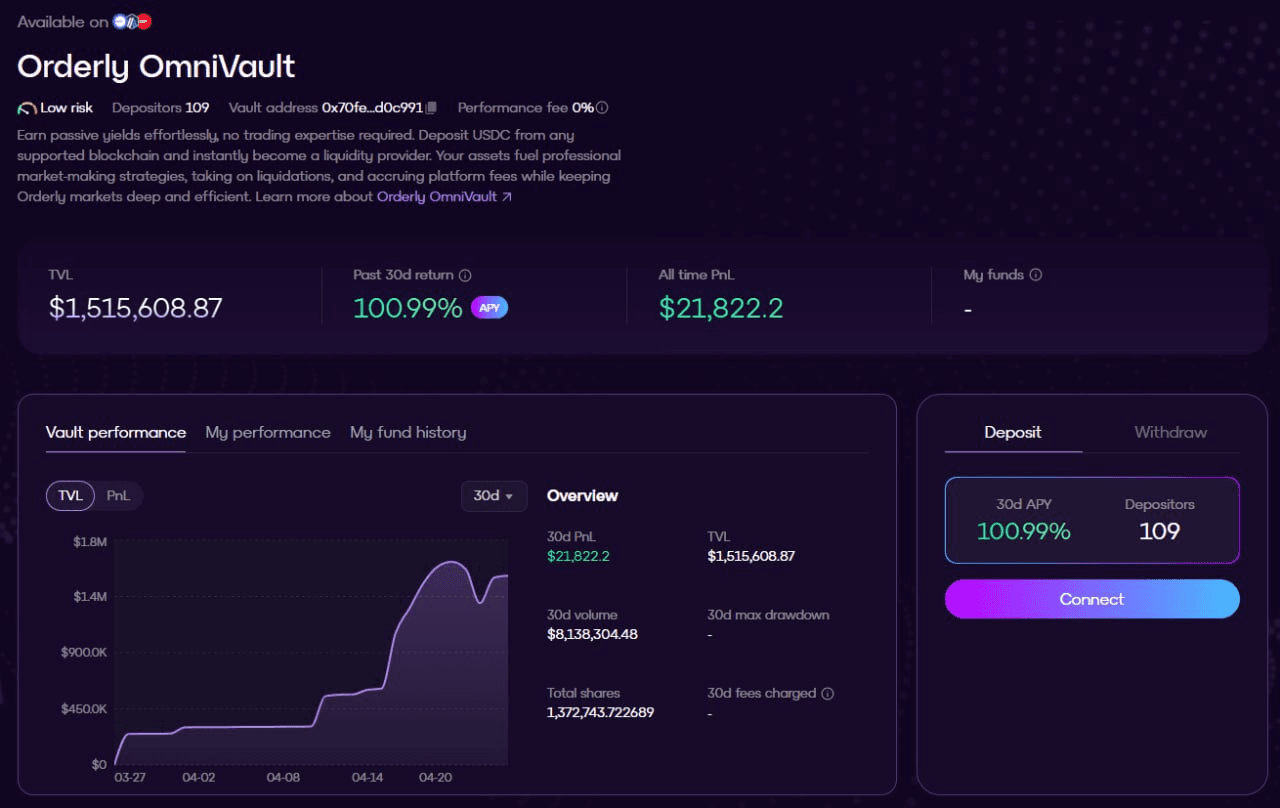
Task: Click Depositors count 109 in deposit card
Action: (x=1160, y=531)
